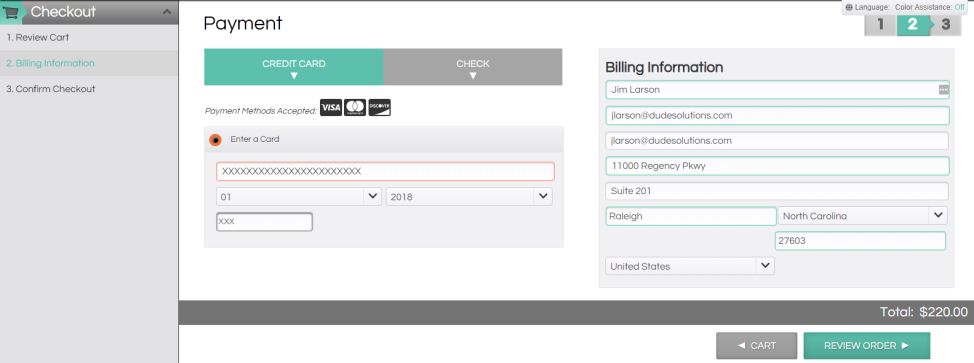Click the 11000 Regency Pkwy address field

coord(777,166)
